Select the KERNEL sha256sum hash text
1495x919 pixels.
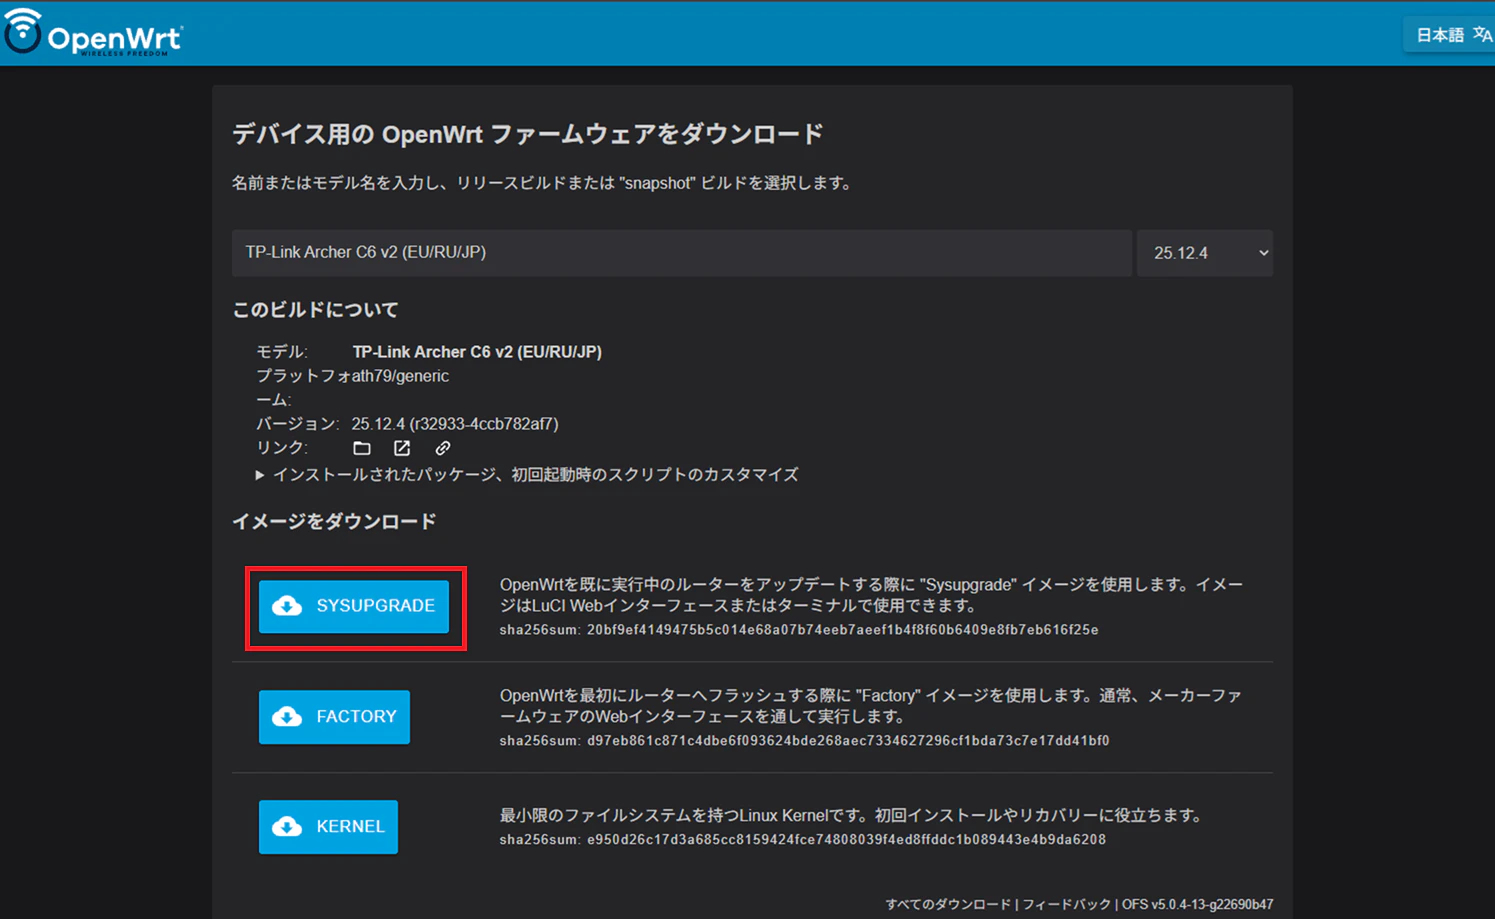(x=846, y=840)
